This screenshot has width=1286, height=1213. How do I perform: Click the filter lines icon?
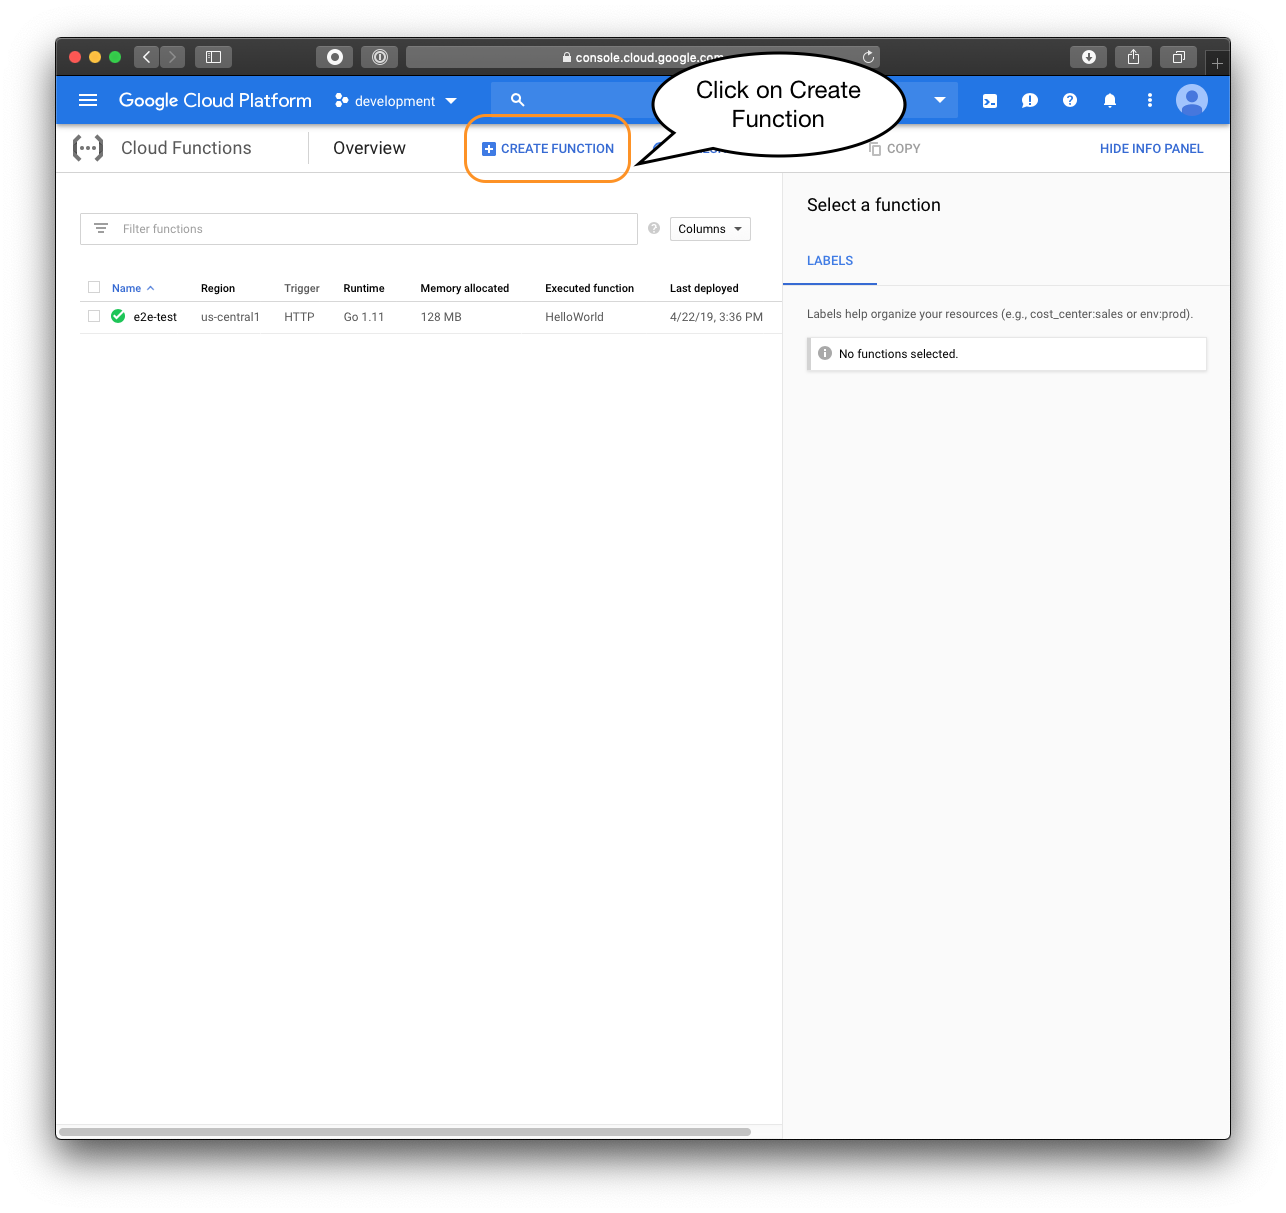[x=101, y=229]
